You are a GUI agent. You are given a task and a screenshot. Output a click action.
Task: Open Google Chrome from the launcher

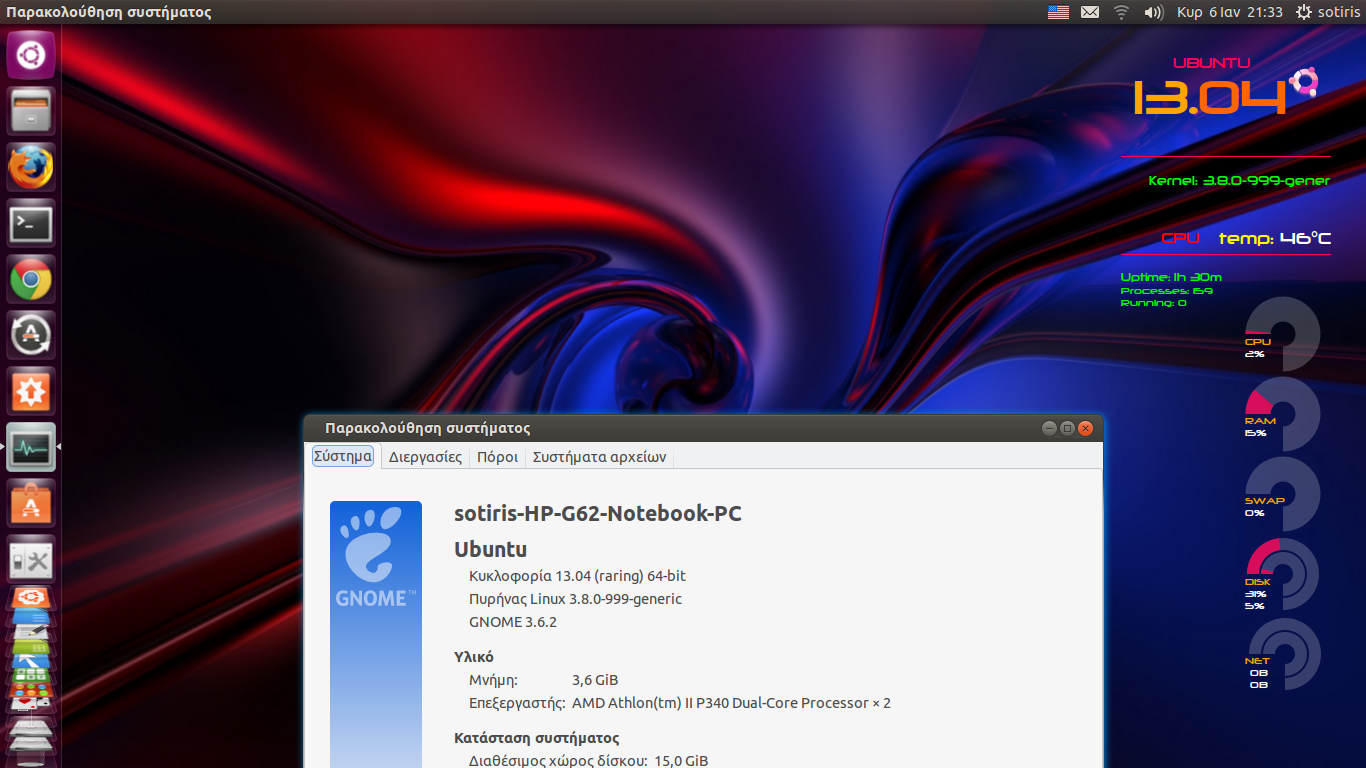coord(31,280)
